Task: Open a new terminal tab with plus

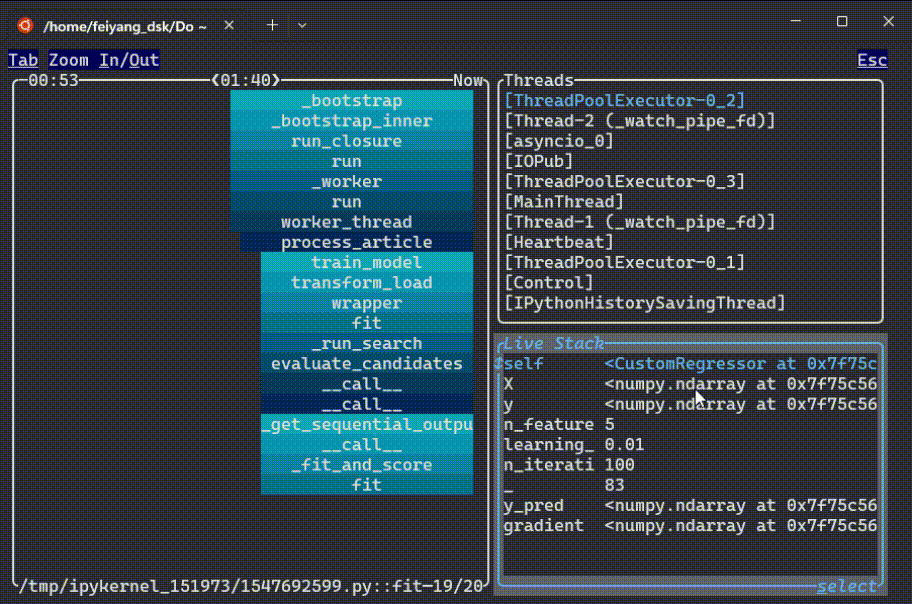Action: (272, 25)
